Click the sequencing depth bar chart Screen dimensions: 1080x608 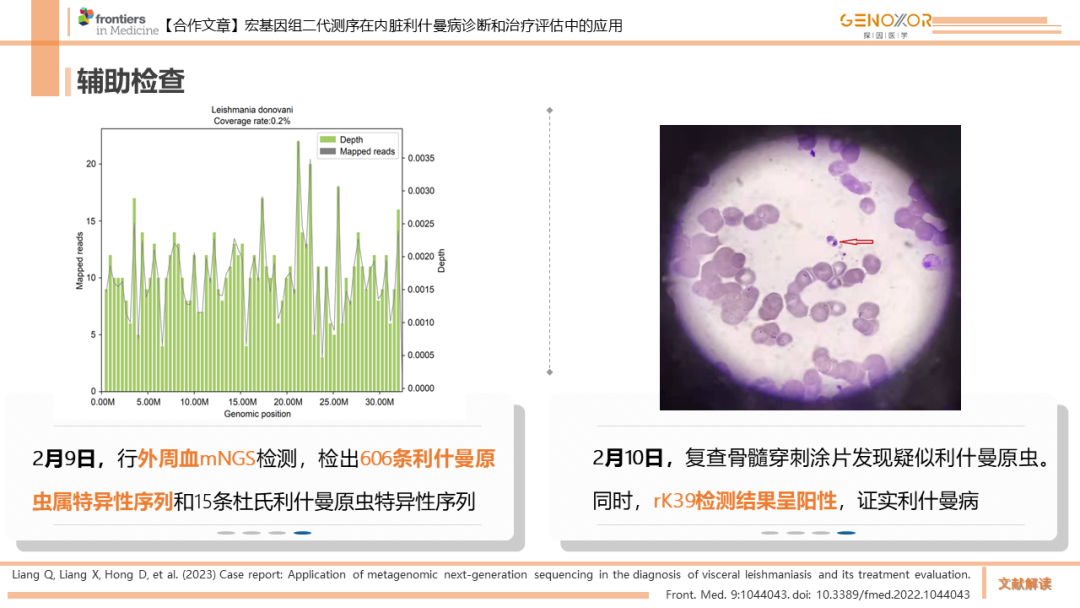tap(252, 260)
